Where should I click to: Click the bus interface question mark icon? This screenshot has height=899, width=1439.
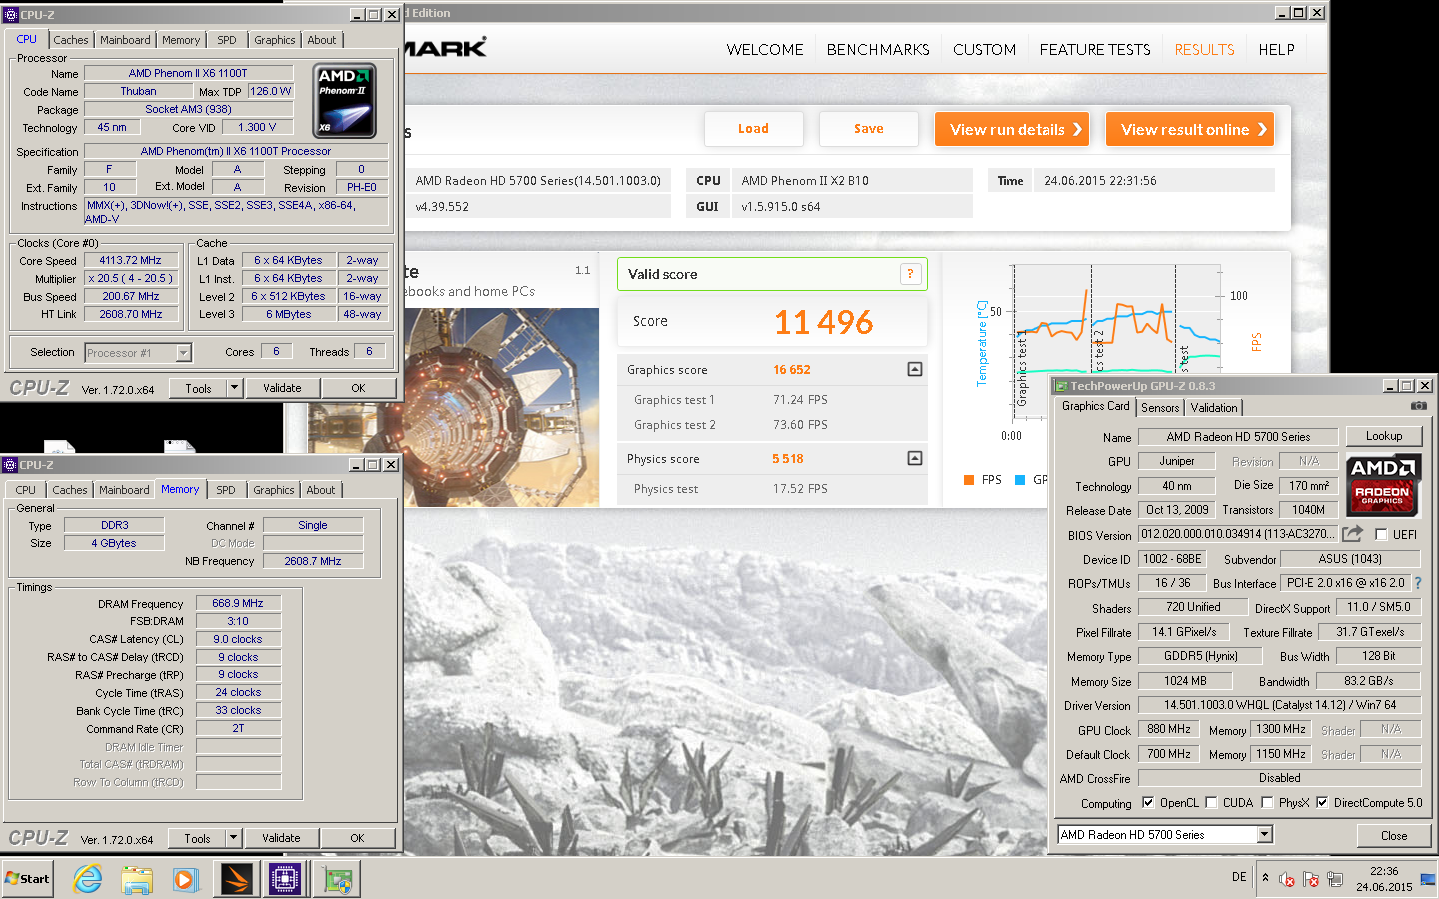[x=1417, y=583]
